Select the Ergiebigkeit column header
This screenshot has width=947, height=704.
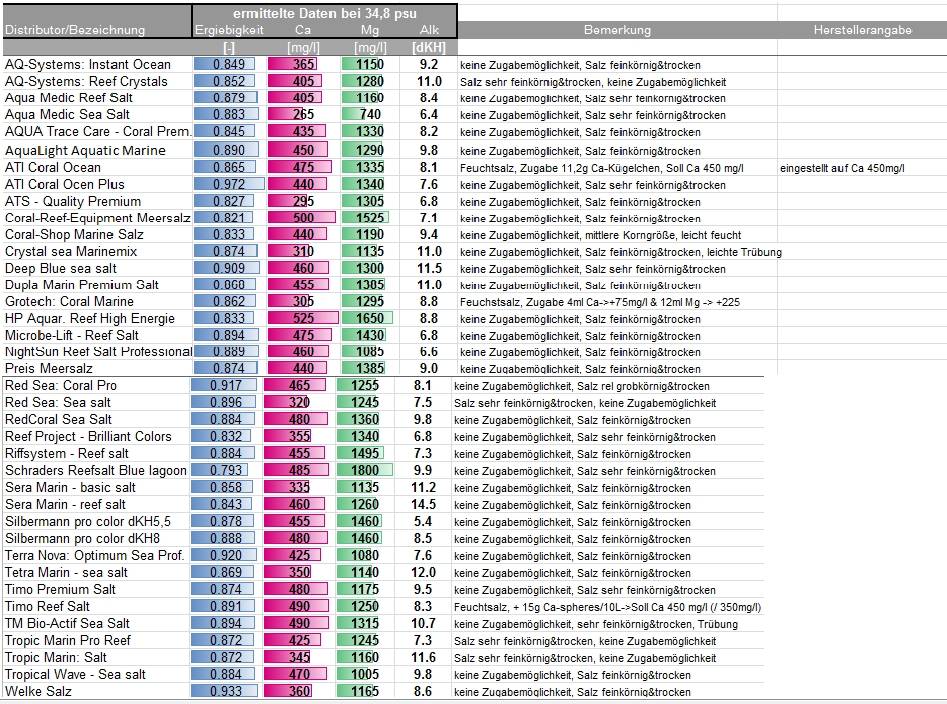(228, 30)
